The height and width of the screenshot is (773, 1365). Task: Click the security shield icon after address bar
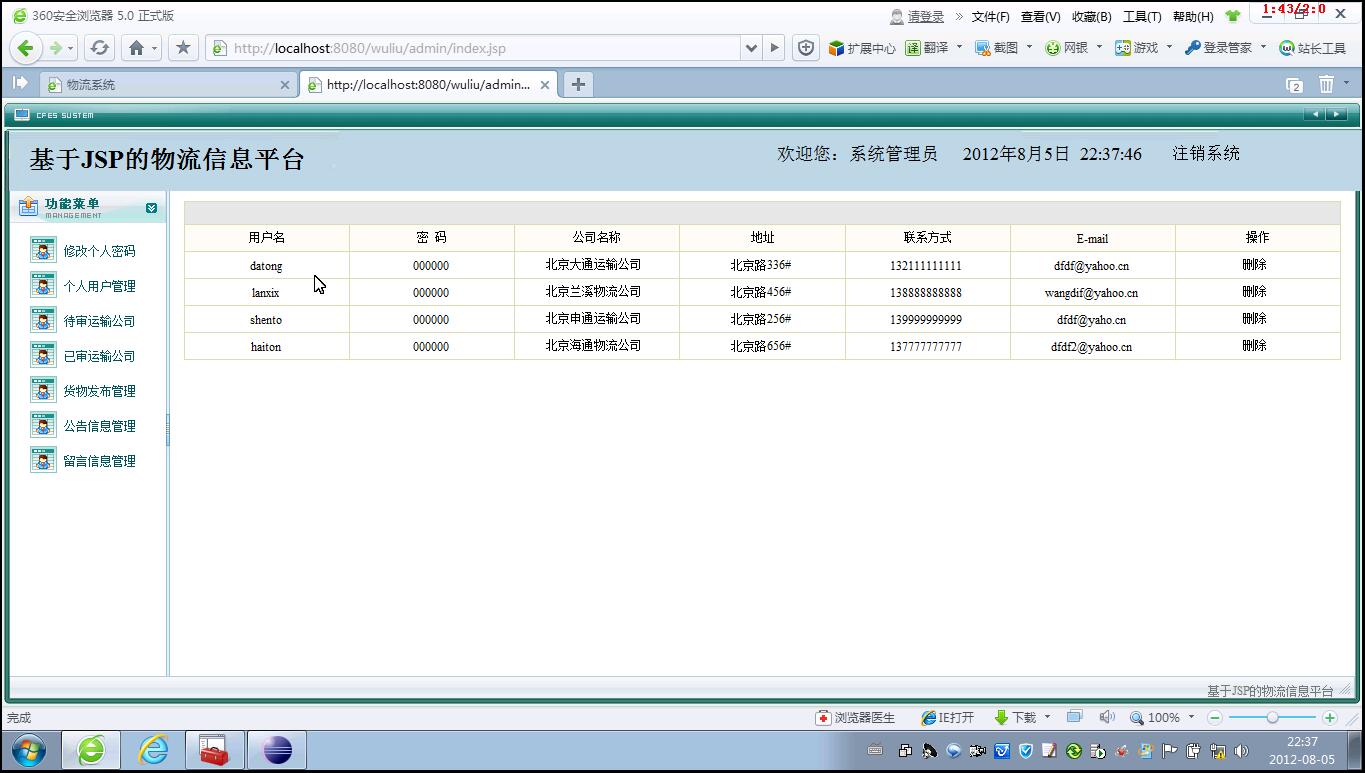pyautogui.click(x=806, y=48)
